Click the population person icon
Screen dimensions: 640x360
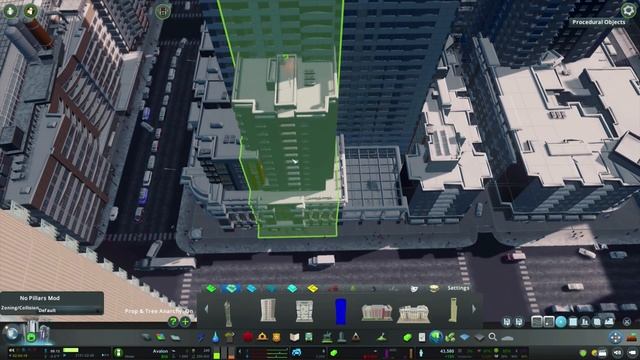point(421,352)
